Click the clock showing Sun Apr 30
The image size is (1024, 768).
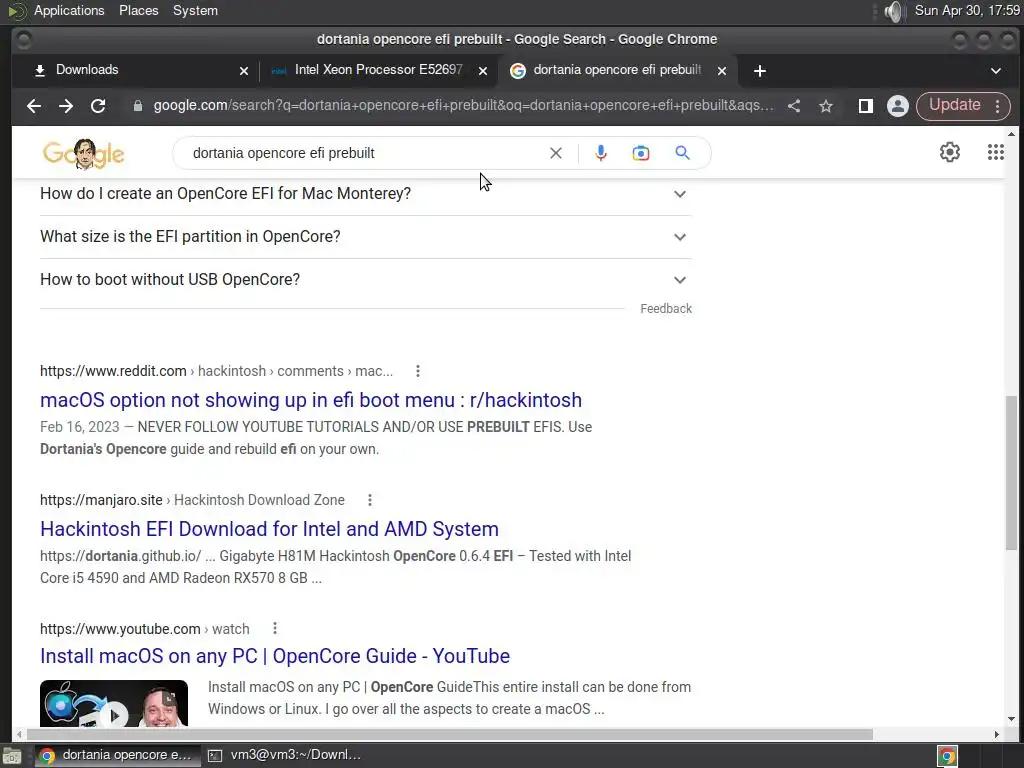click(967, 10)
